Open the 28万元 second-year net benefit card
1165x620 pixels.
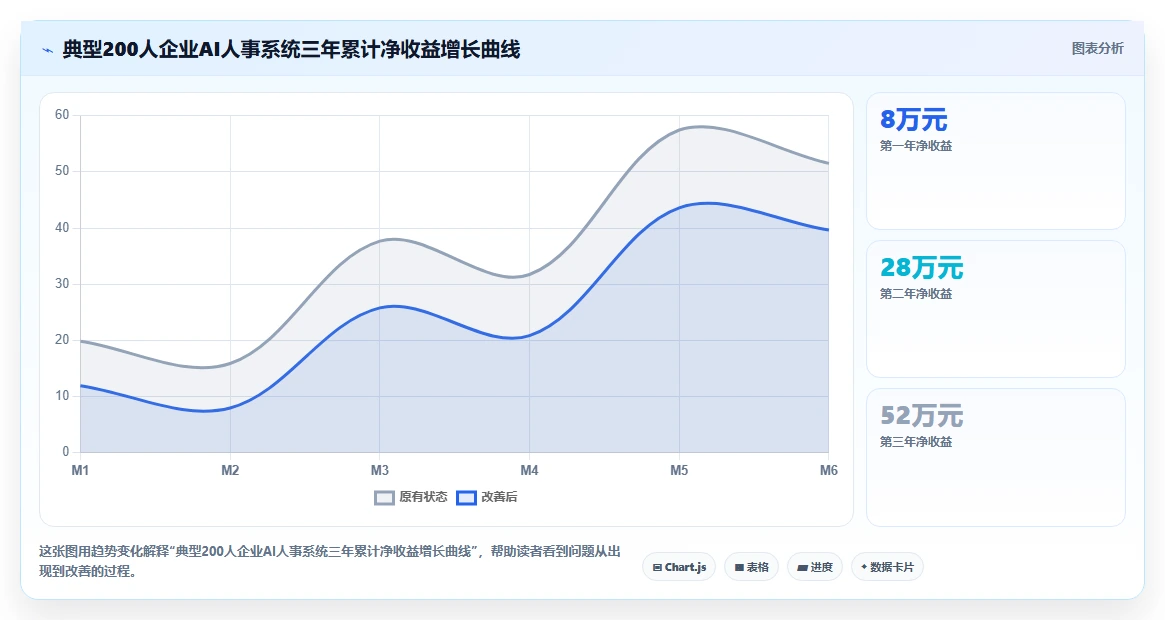(996, 309)
